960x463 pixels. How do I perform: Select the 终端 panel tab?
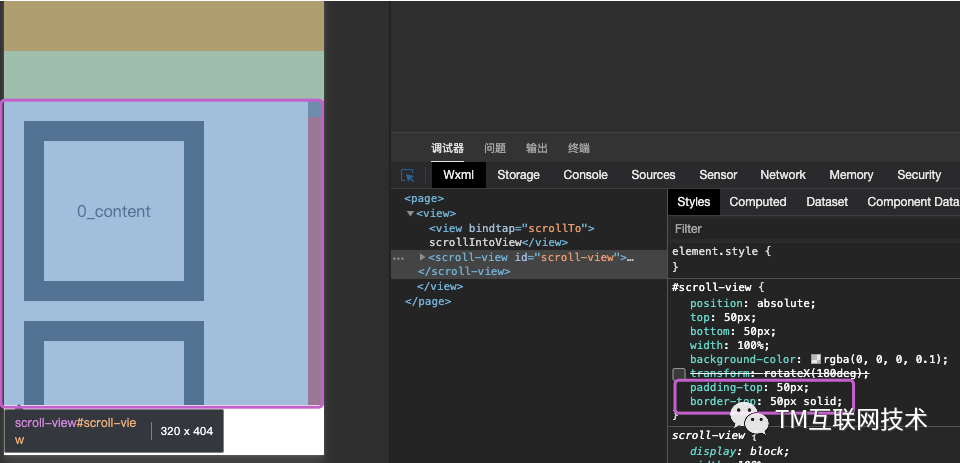click(x=579, y=148)
